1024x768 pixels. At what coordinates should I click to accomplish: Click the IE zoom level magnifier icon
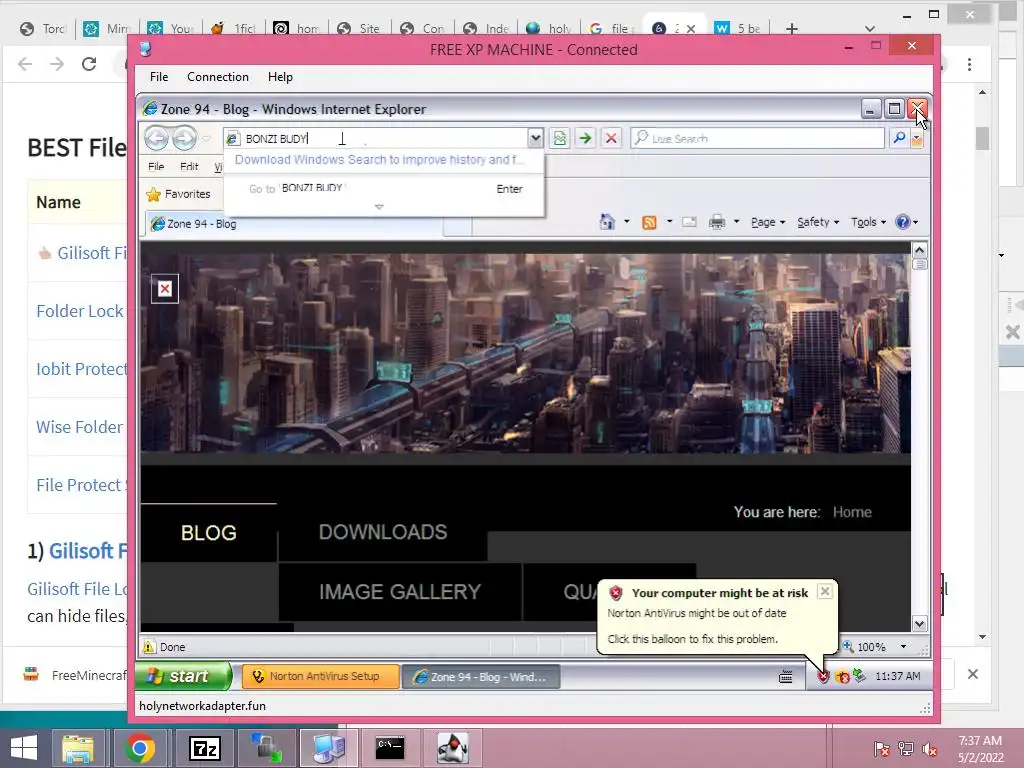848,647
